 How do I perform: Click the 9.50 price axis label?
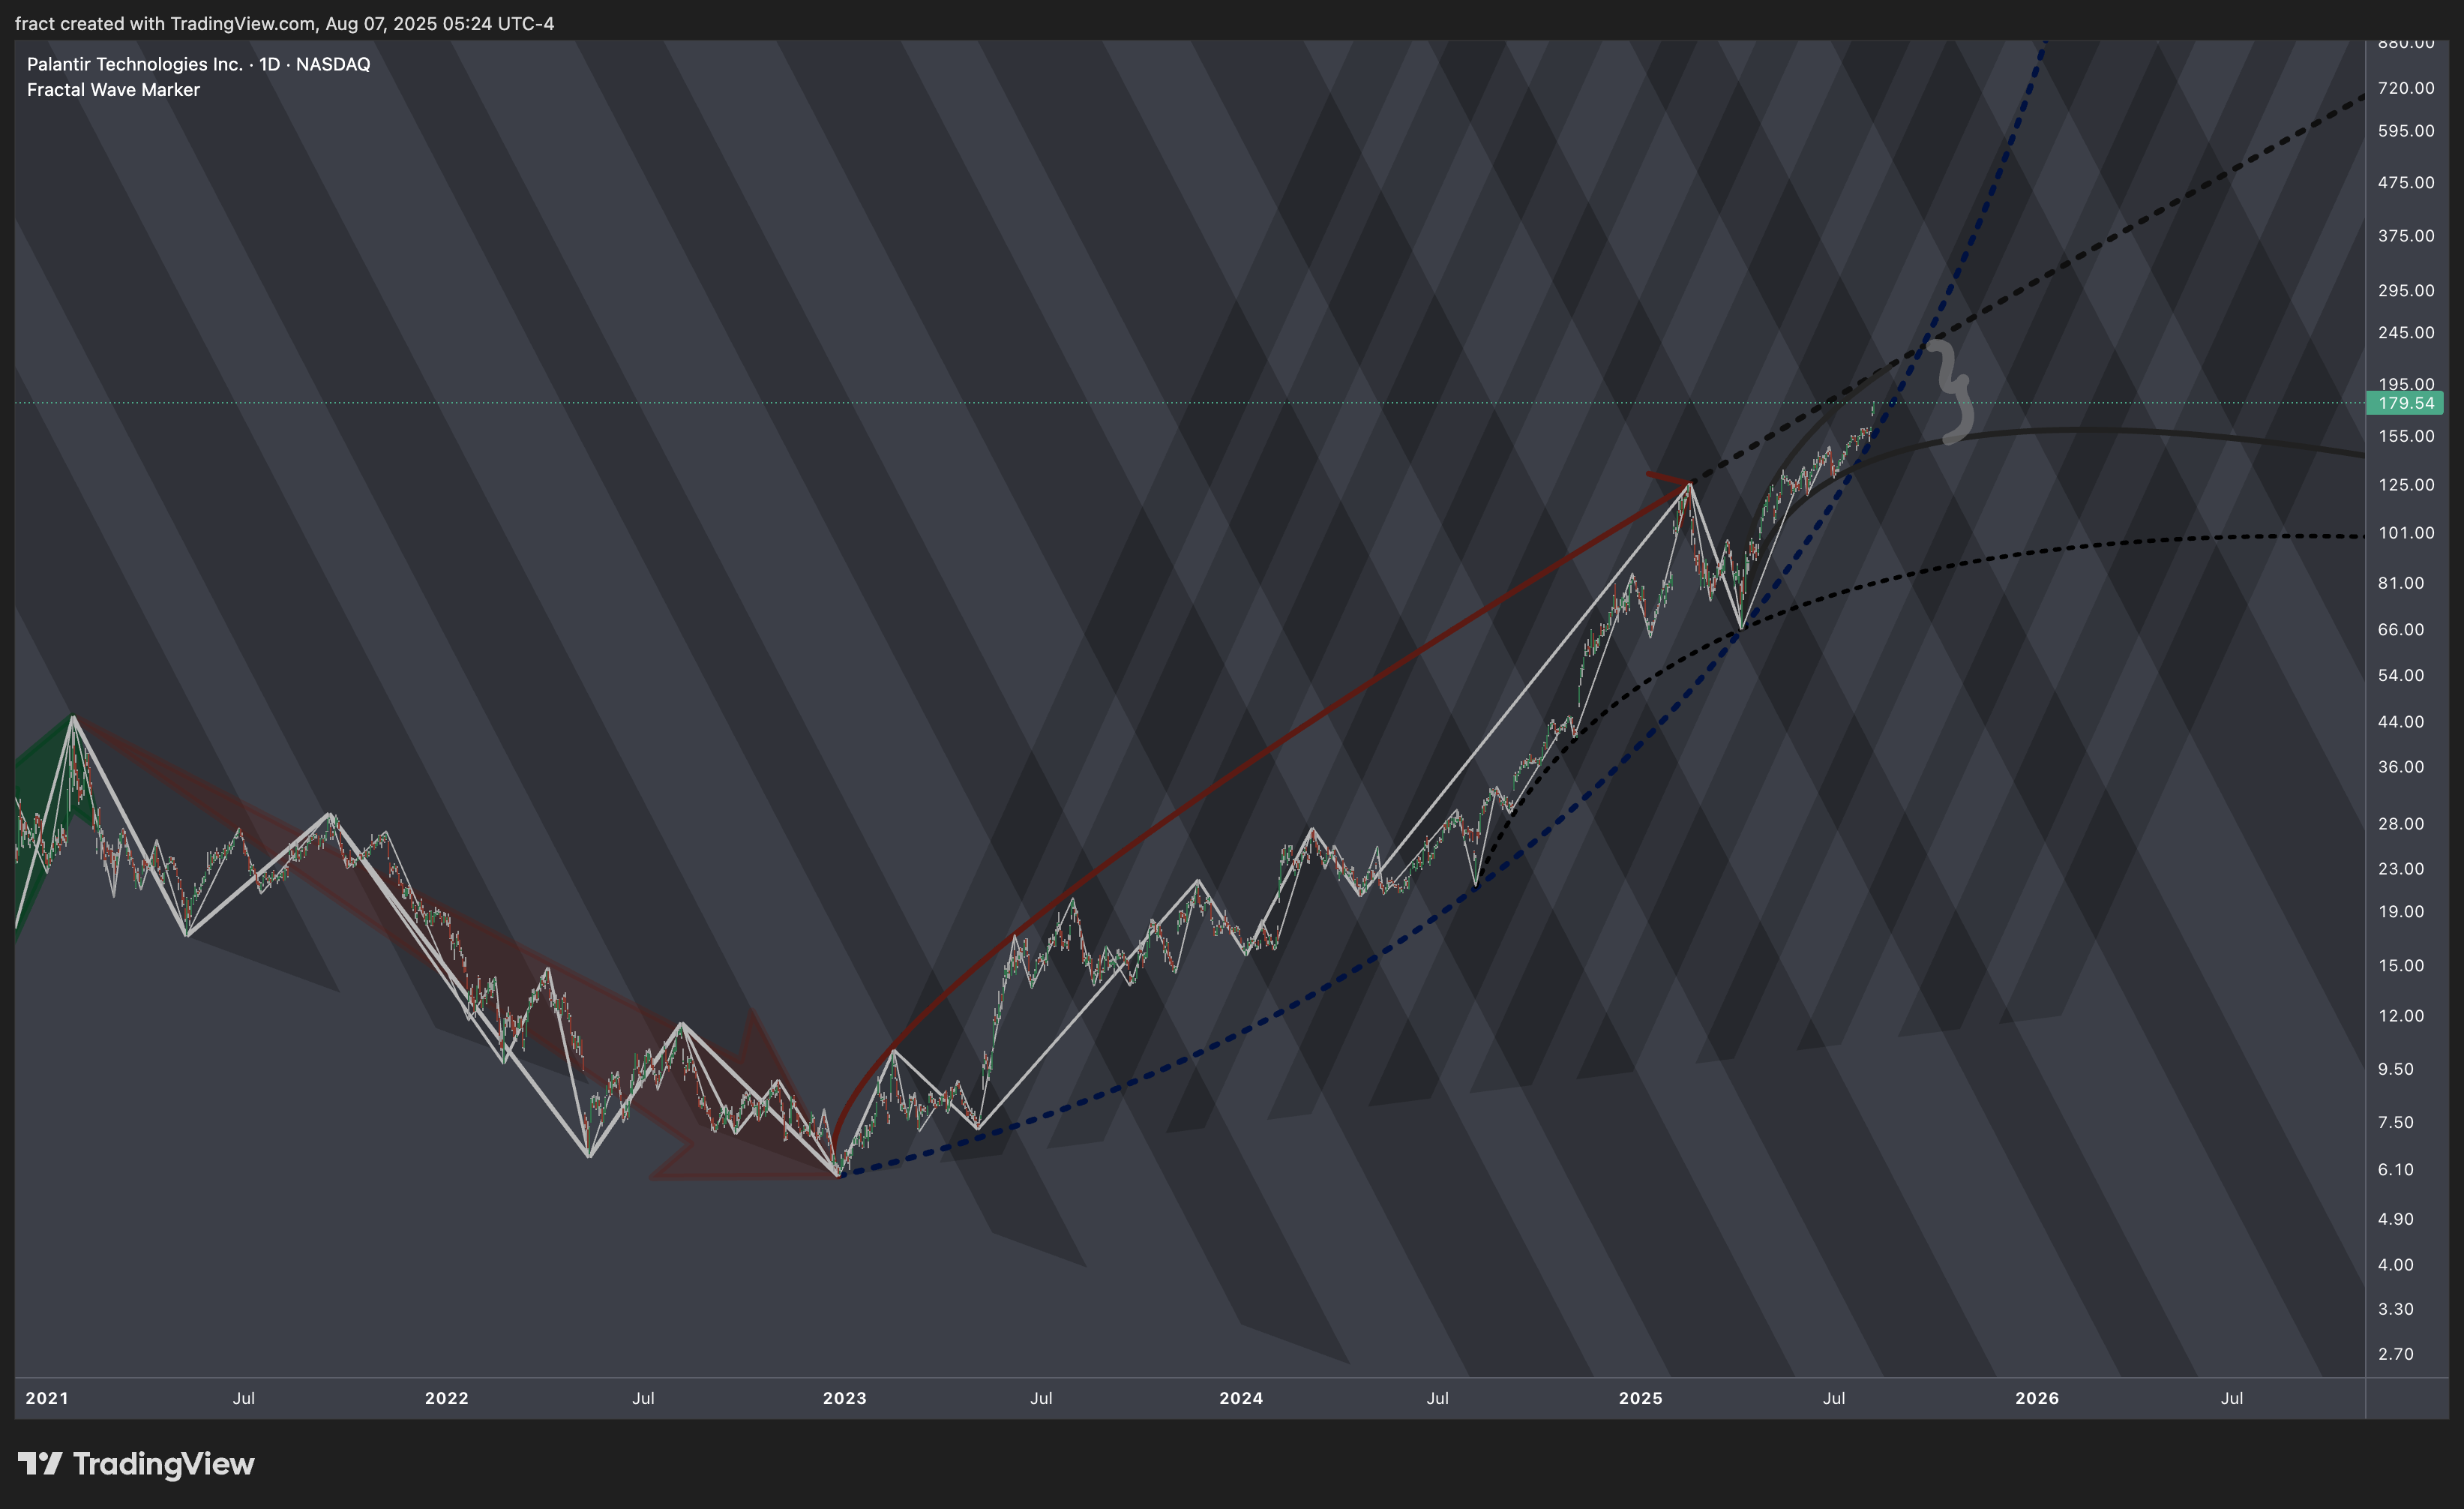[x=2396, y=1070]
